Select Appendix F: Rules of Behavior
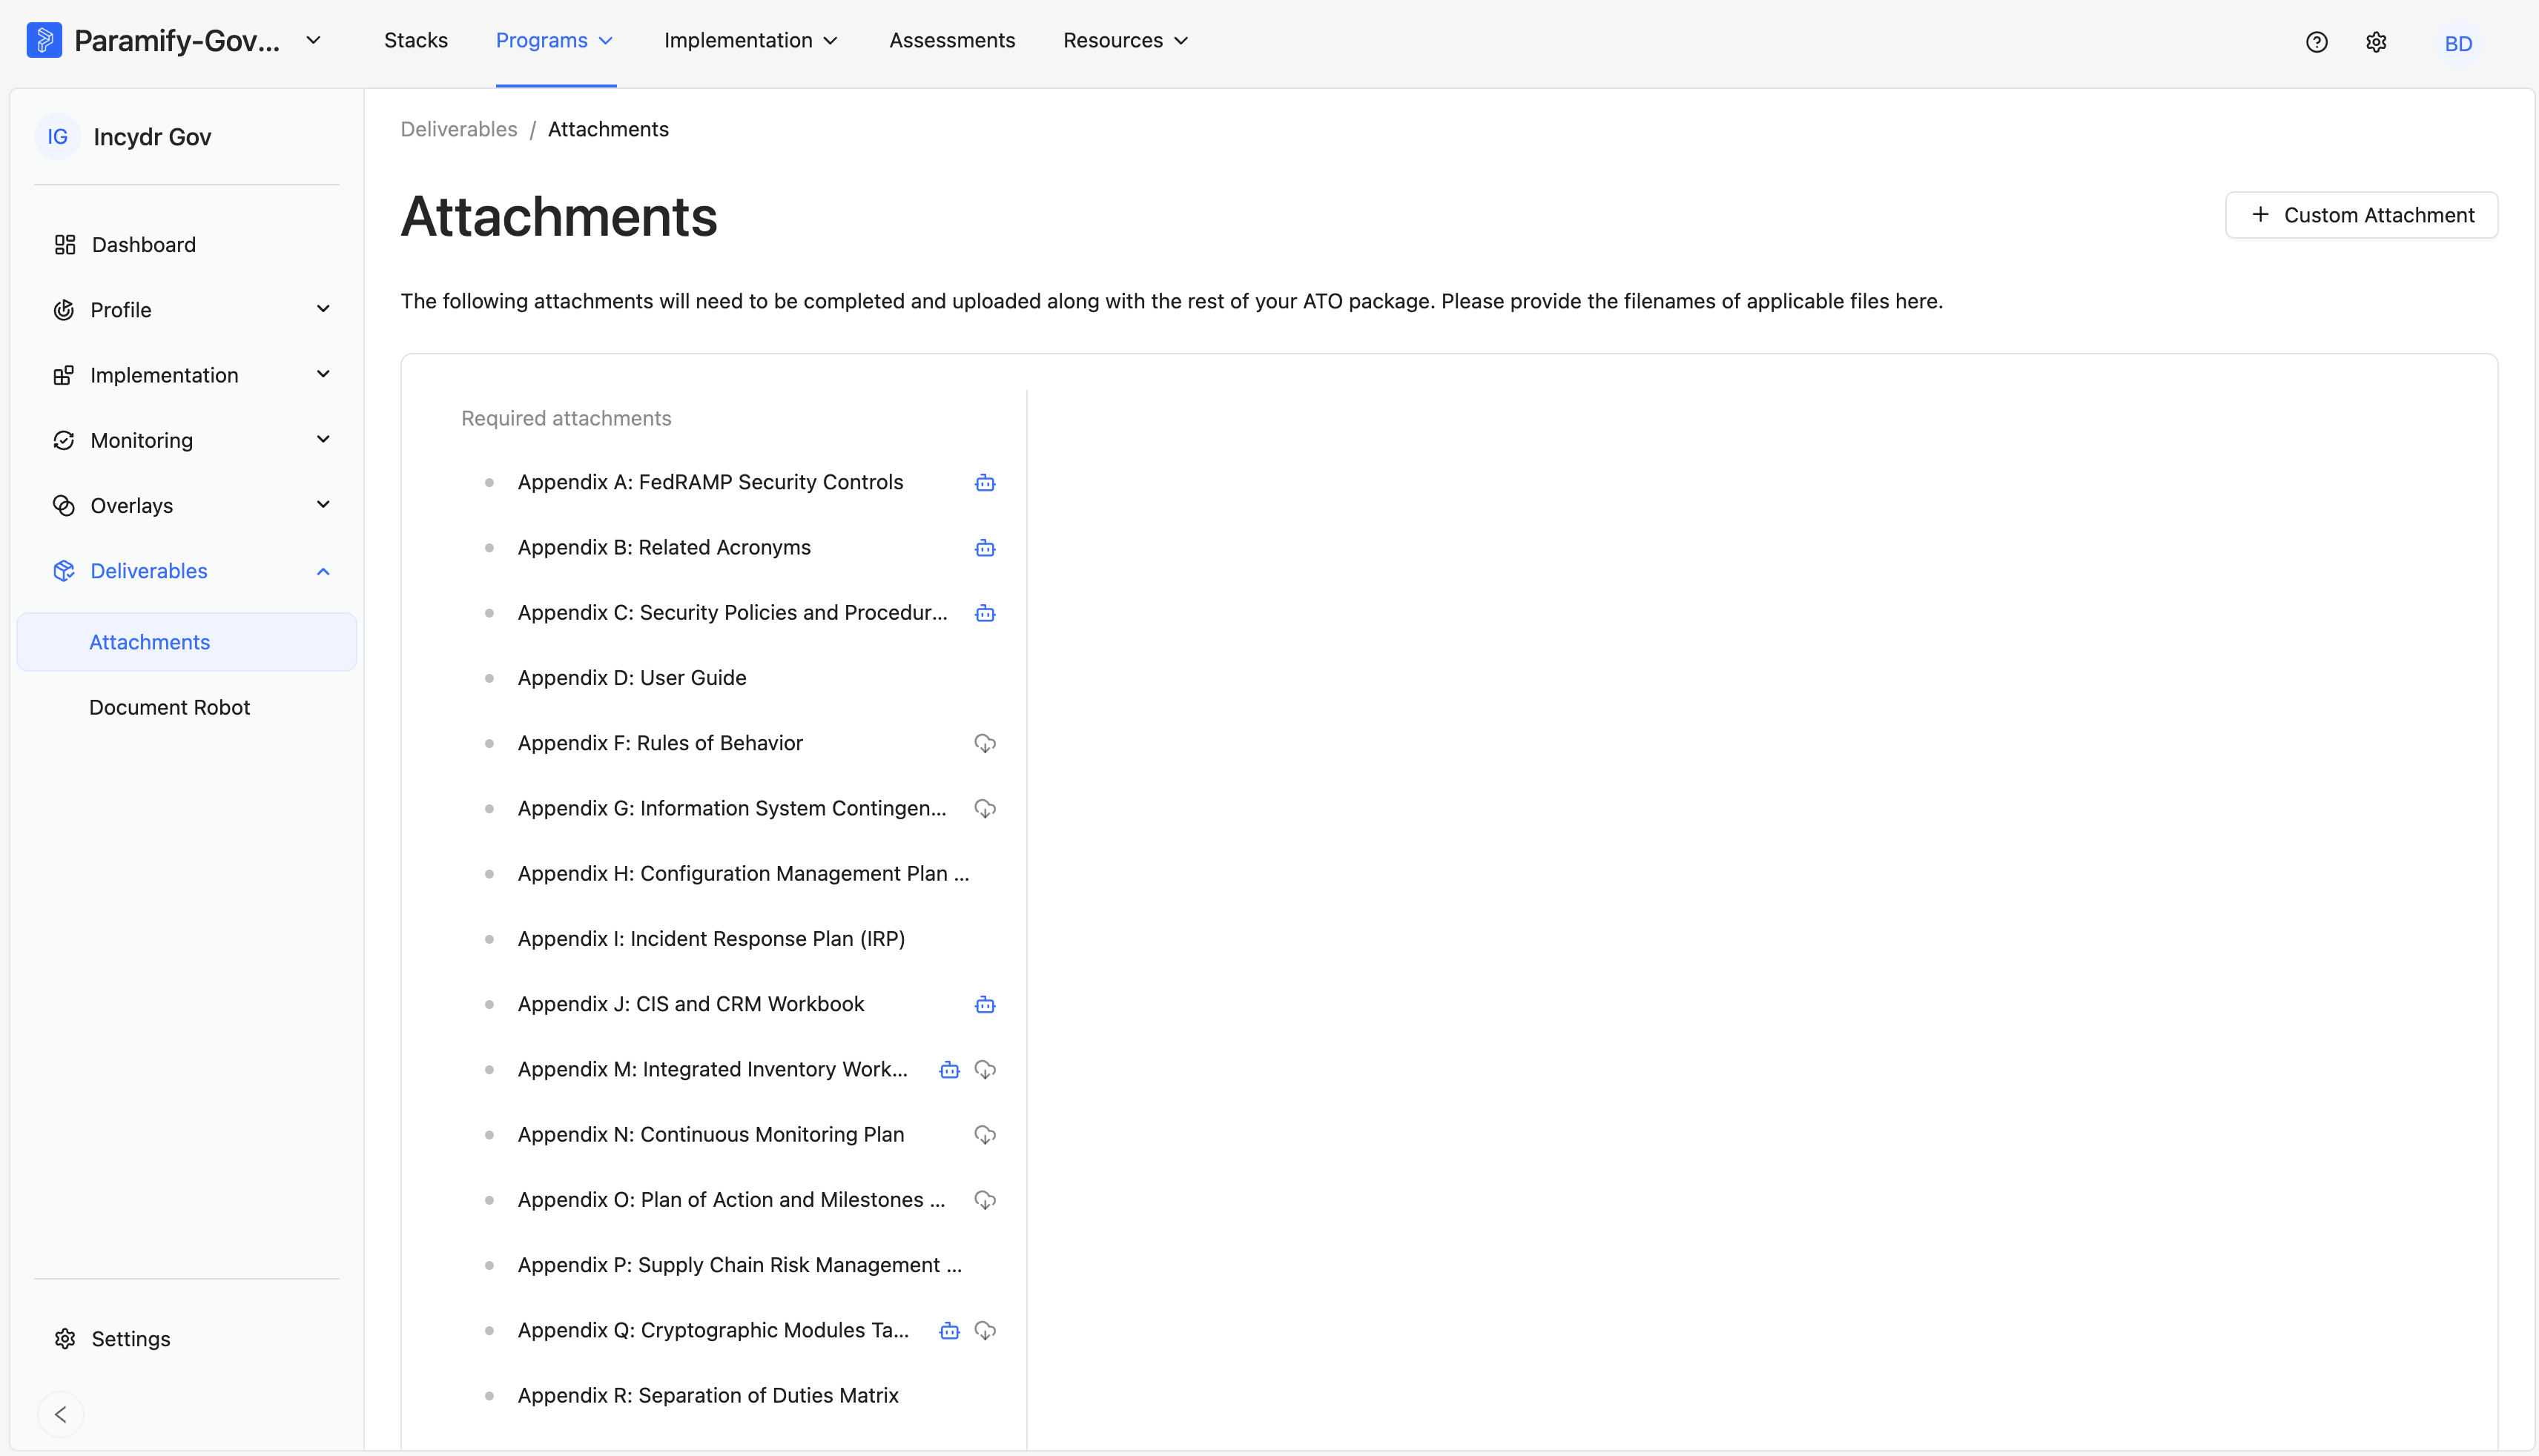 (660, 743)
